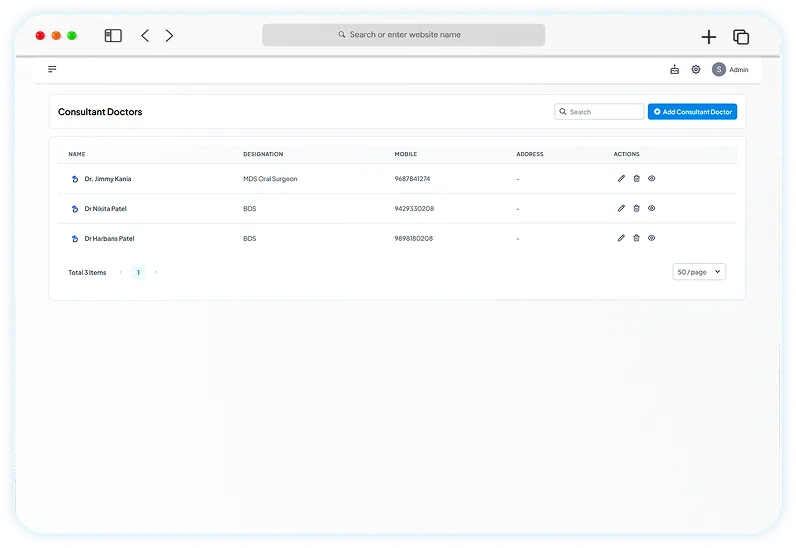Image resolution: width=796 pixels, height=548 pixels.
Task: Delete Dr. Jimmy Kania with trash icon
Action: click(637, 178)
